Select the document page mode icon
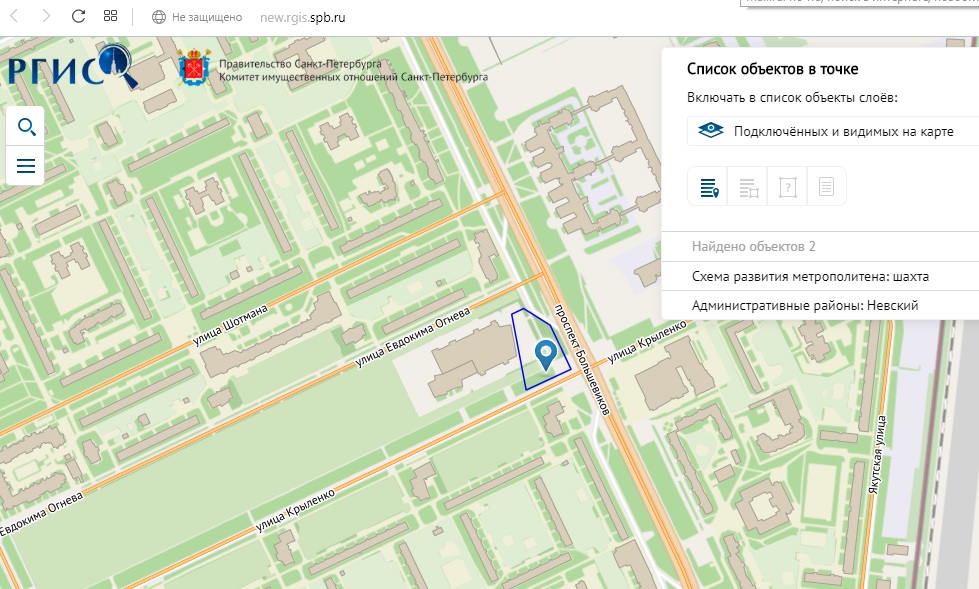Image resolution: width=979 pixels, height=589 pixels. [x=826, y=187]
